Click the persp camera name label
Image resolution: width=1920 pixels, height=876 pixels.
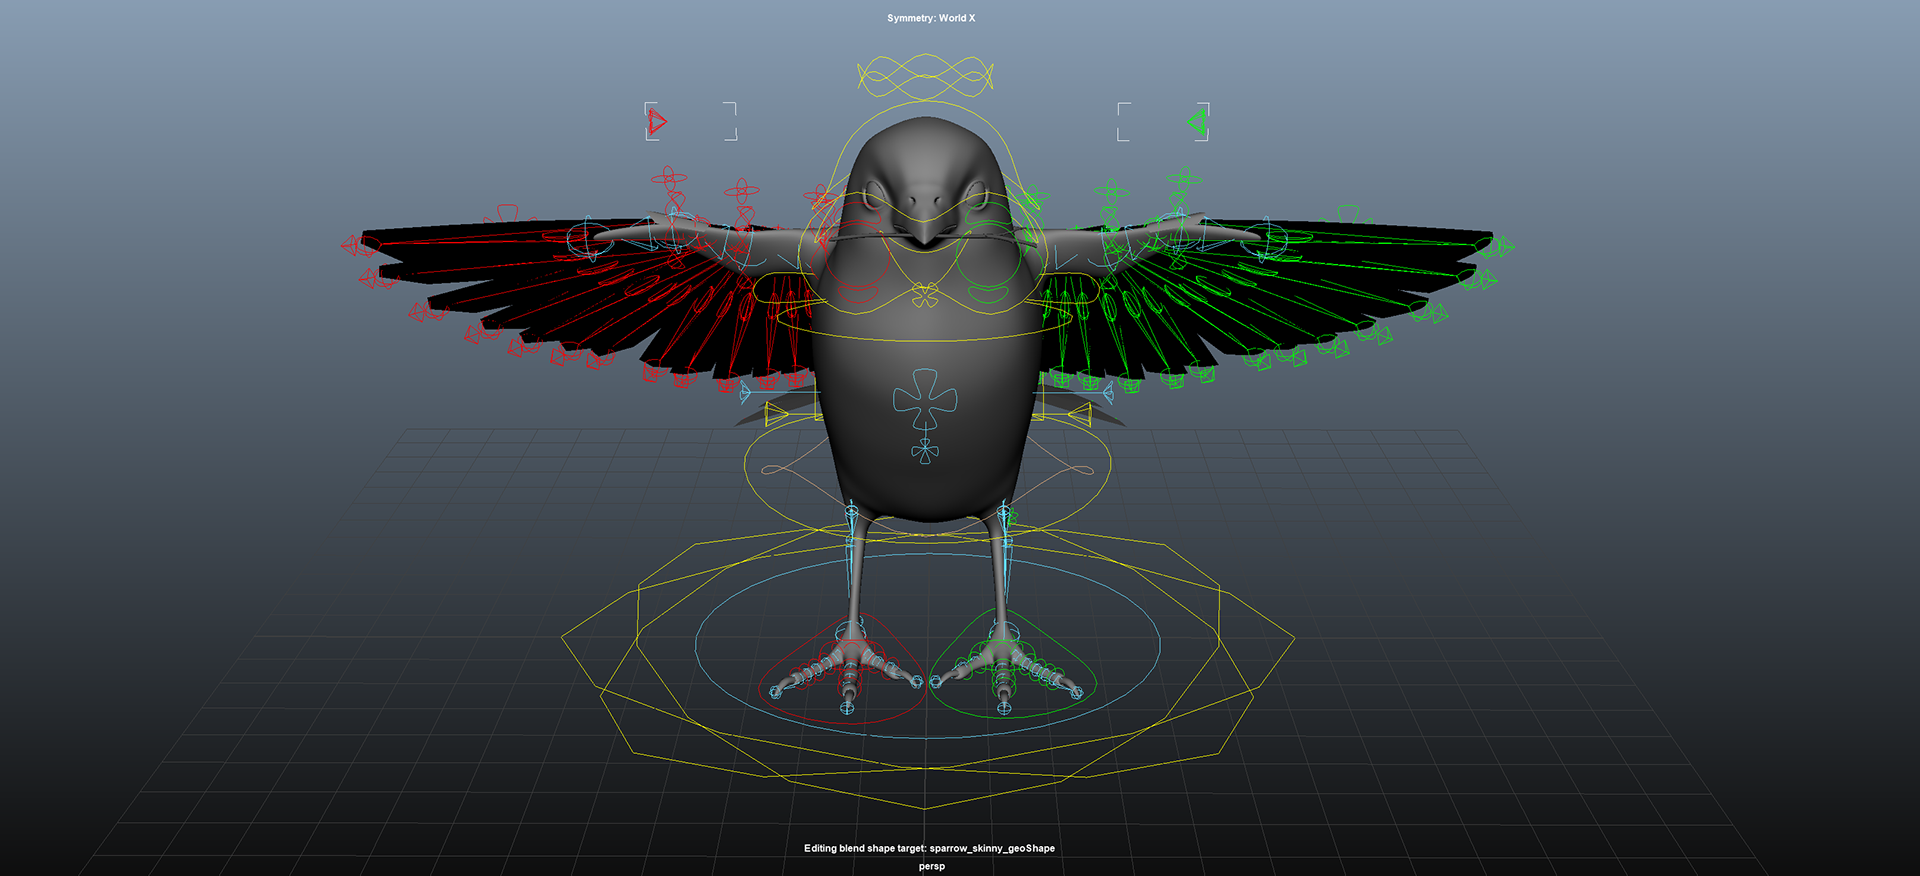pos(931,866)
